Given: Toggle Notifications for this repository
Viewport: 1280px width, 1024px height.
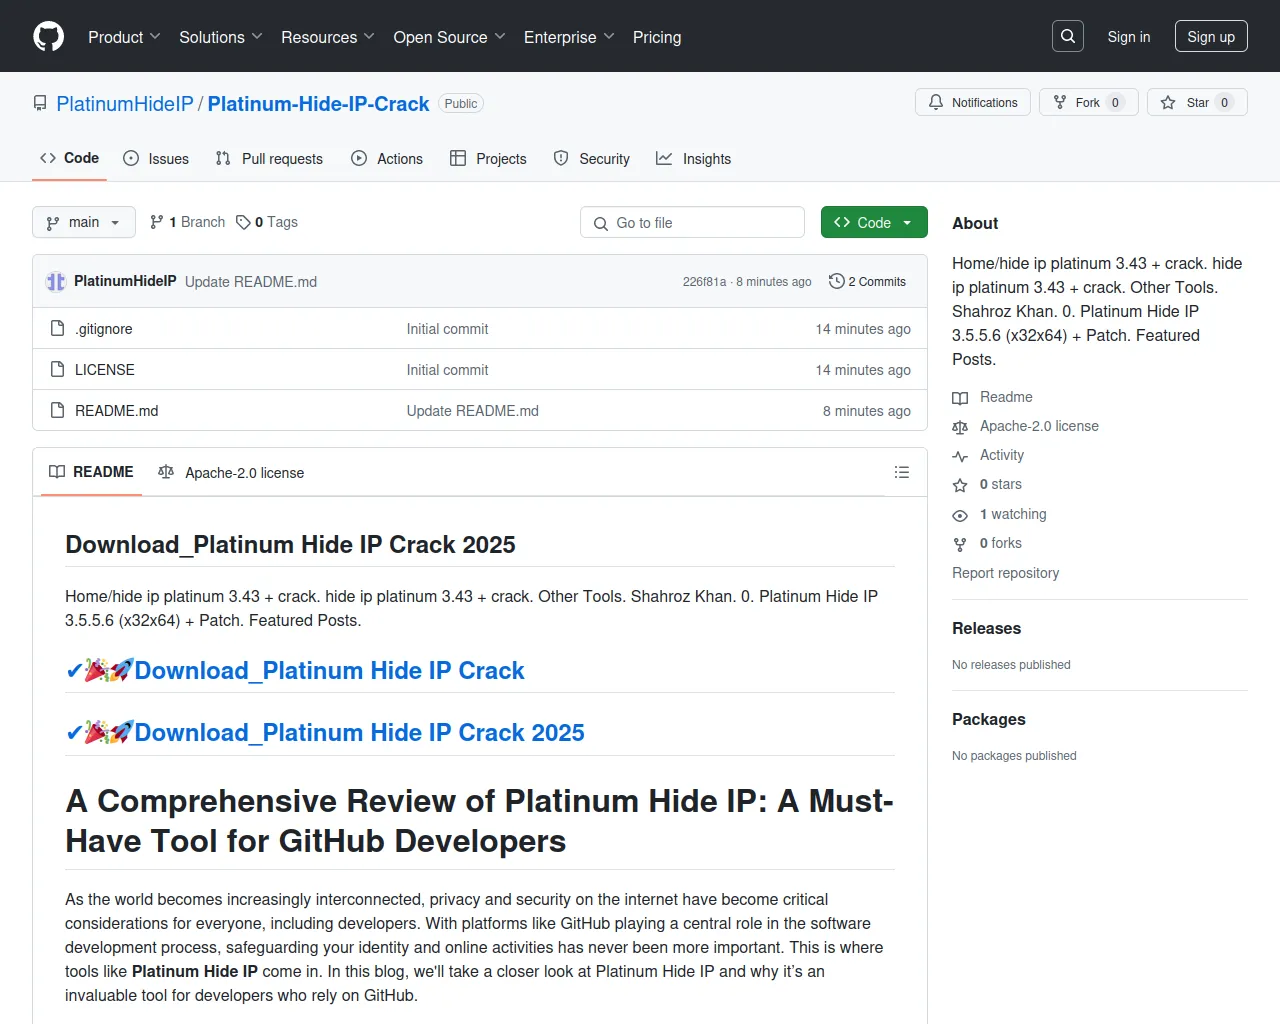Looking at the screenshot, I should (972, 103).
